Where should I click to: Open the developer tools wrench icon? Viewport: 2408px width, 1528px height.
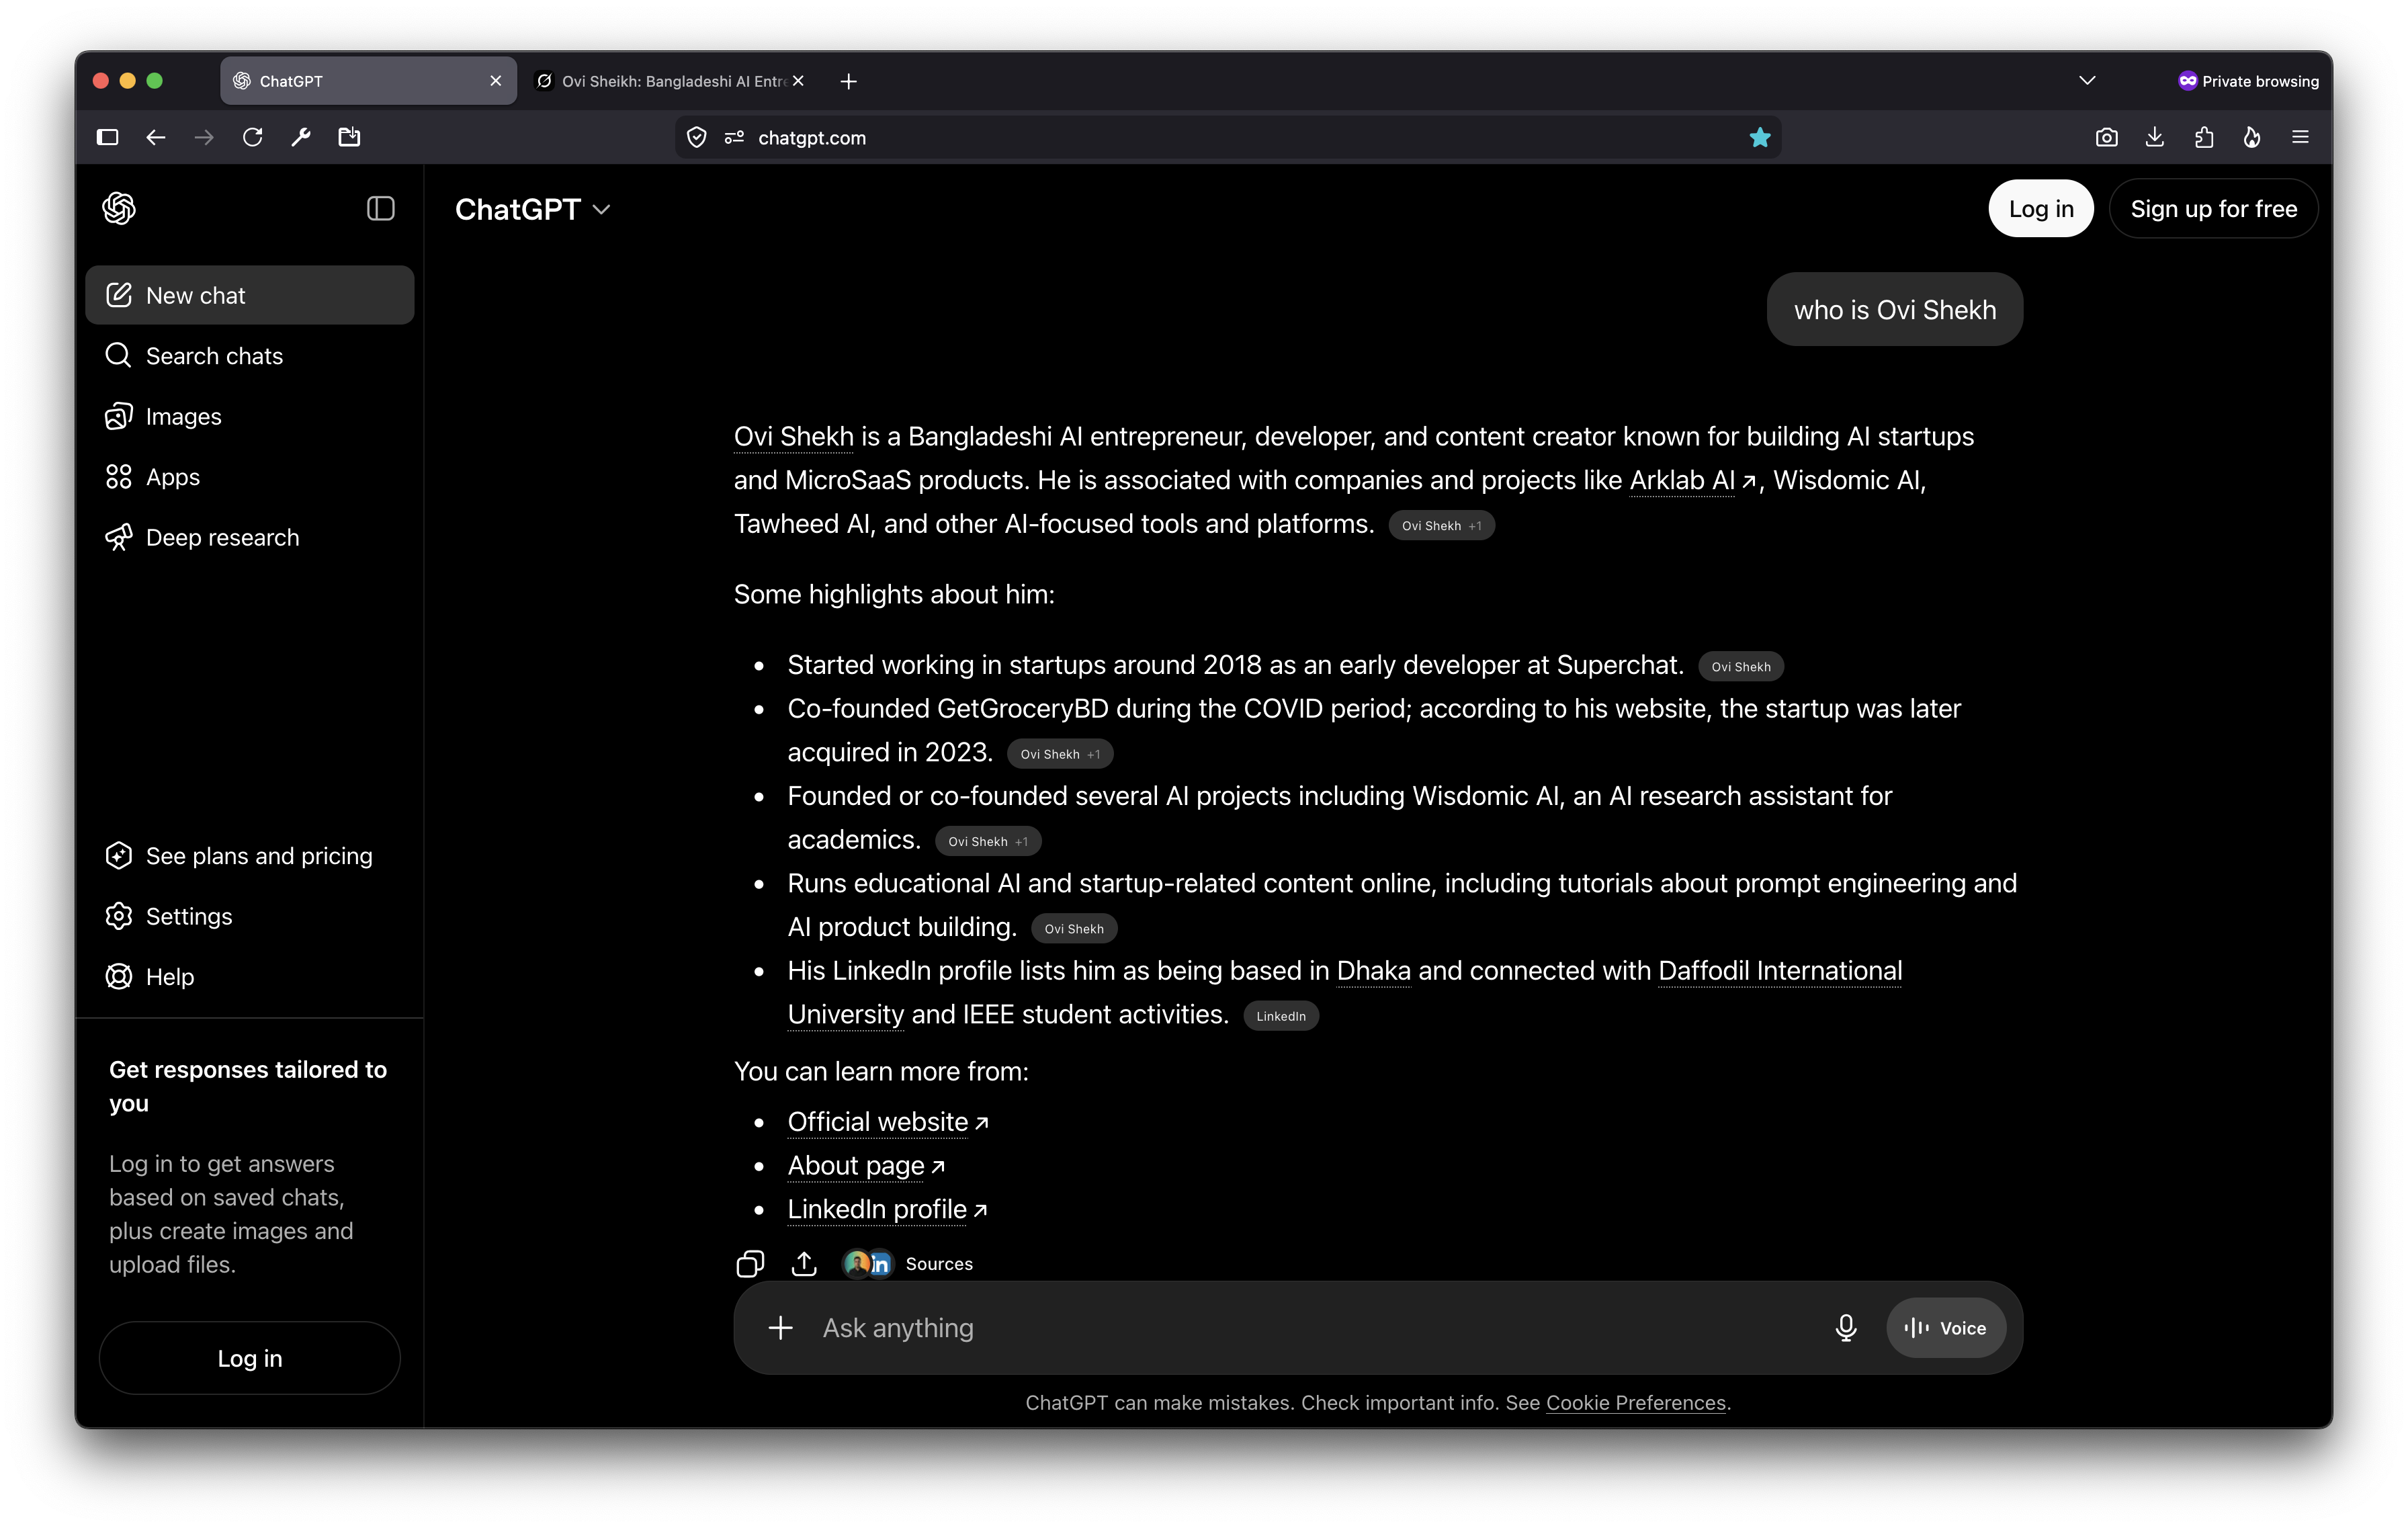[x=300, y=137]
